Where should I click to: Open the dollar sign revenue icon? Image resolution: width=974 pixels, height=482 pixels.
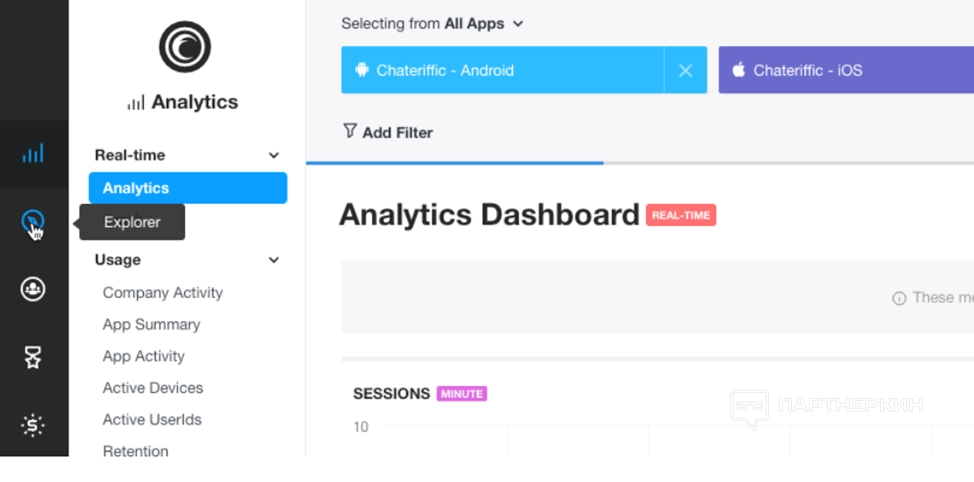point(33,426)
